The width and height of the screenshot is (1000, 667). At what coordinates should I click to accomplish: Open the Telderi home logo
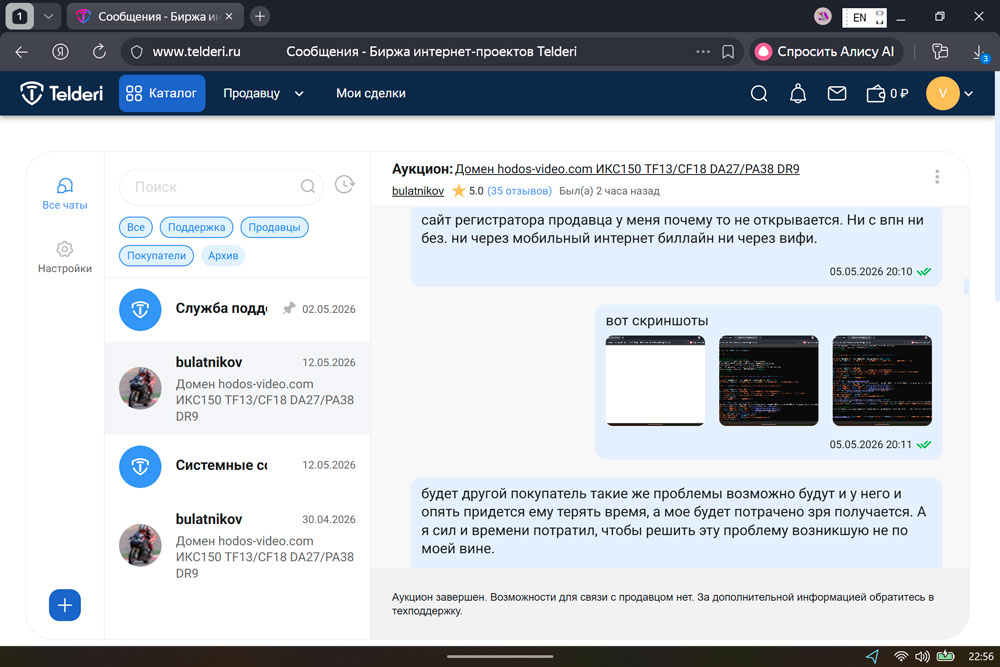(61, 93)
